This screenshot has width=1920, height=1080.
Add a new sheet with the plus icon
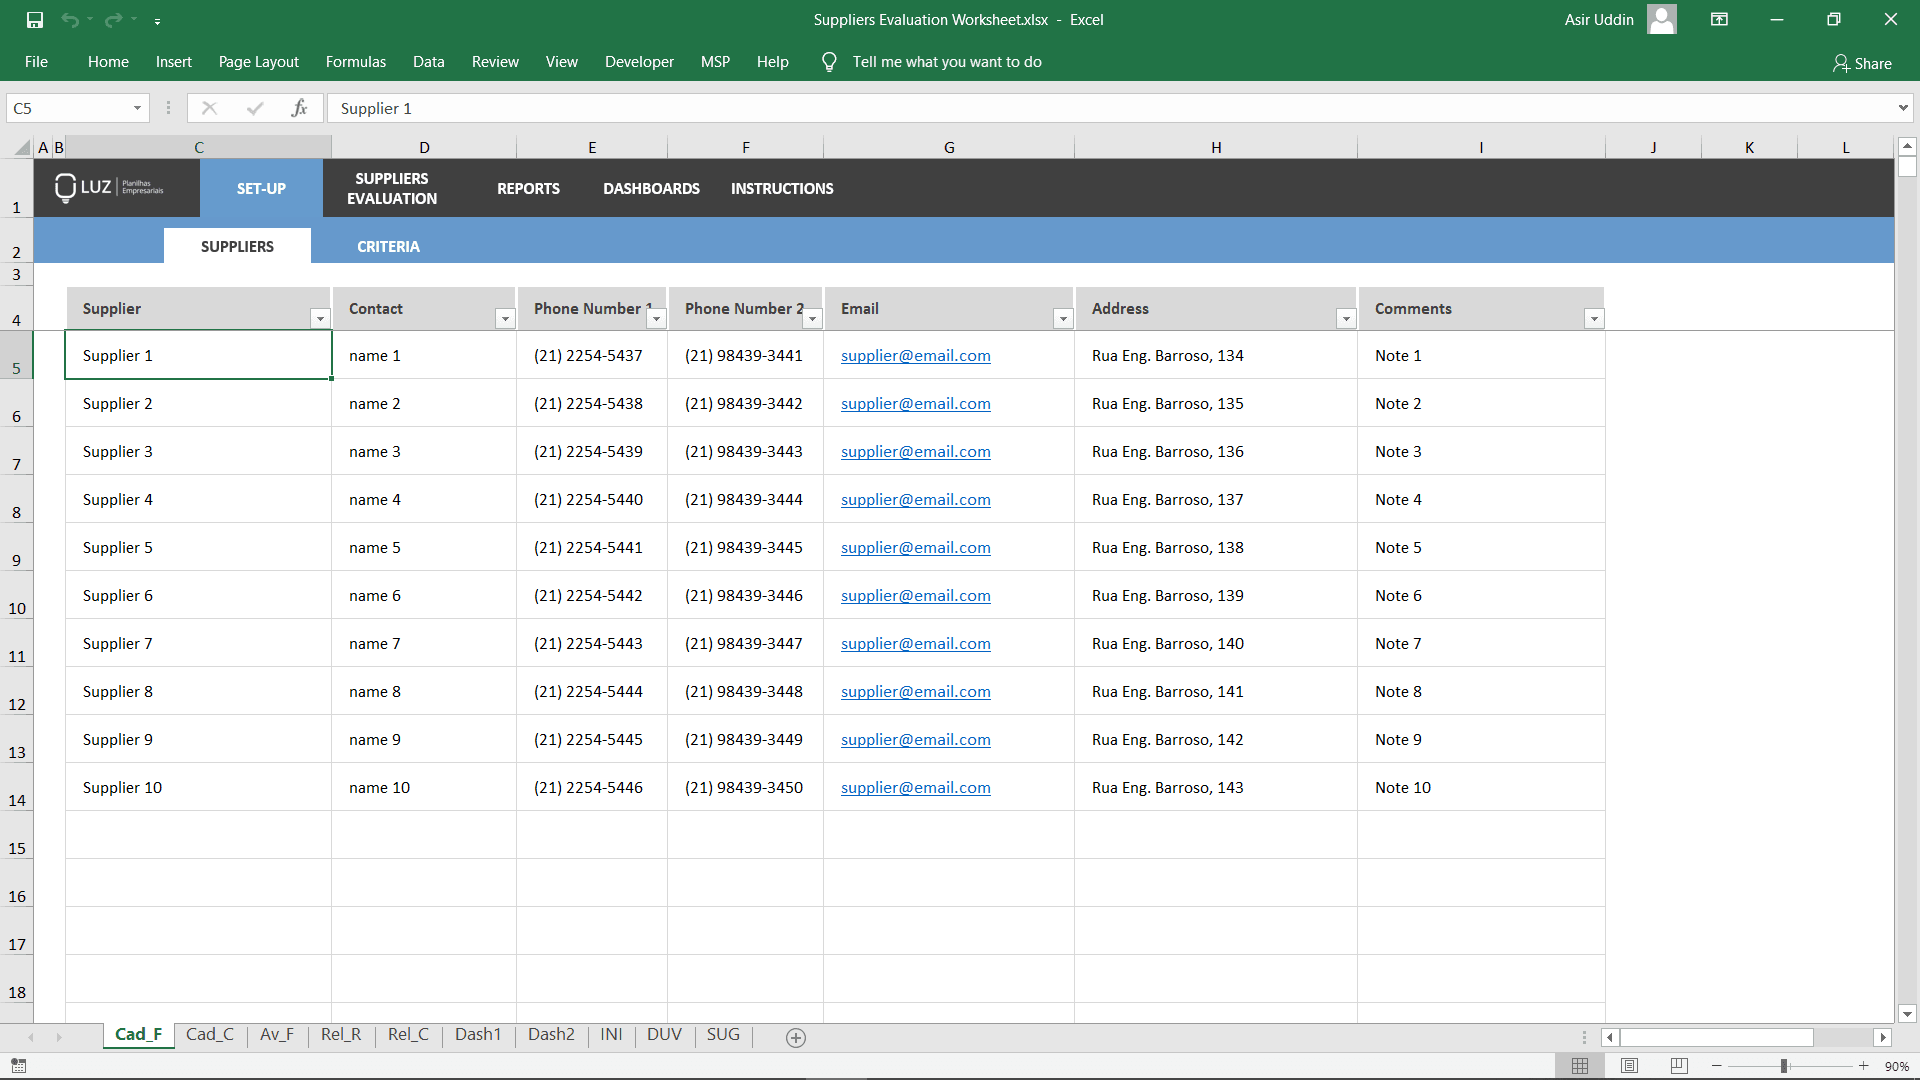796,1038
